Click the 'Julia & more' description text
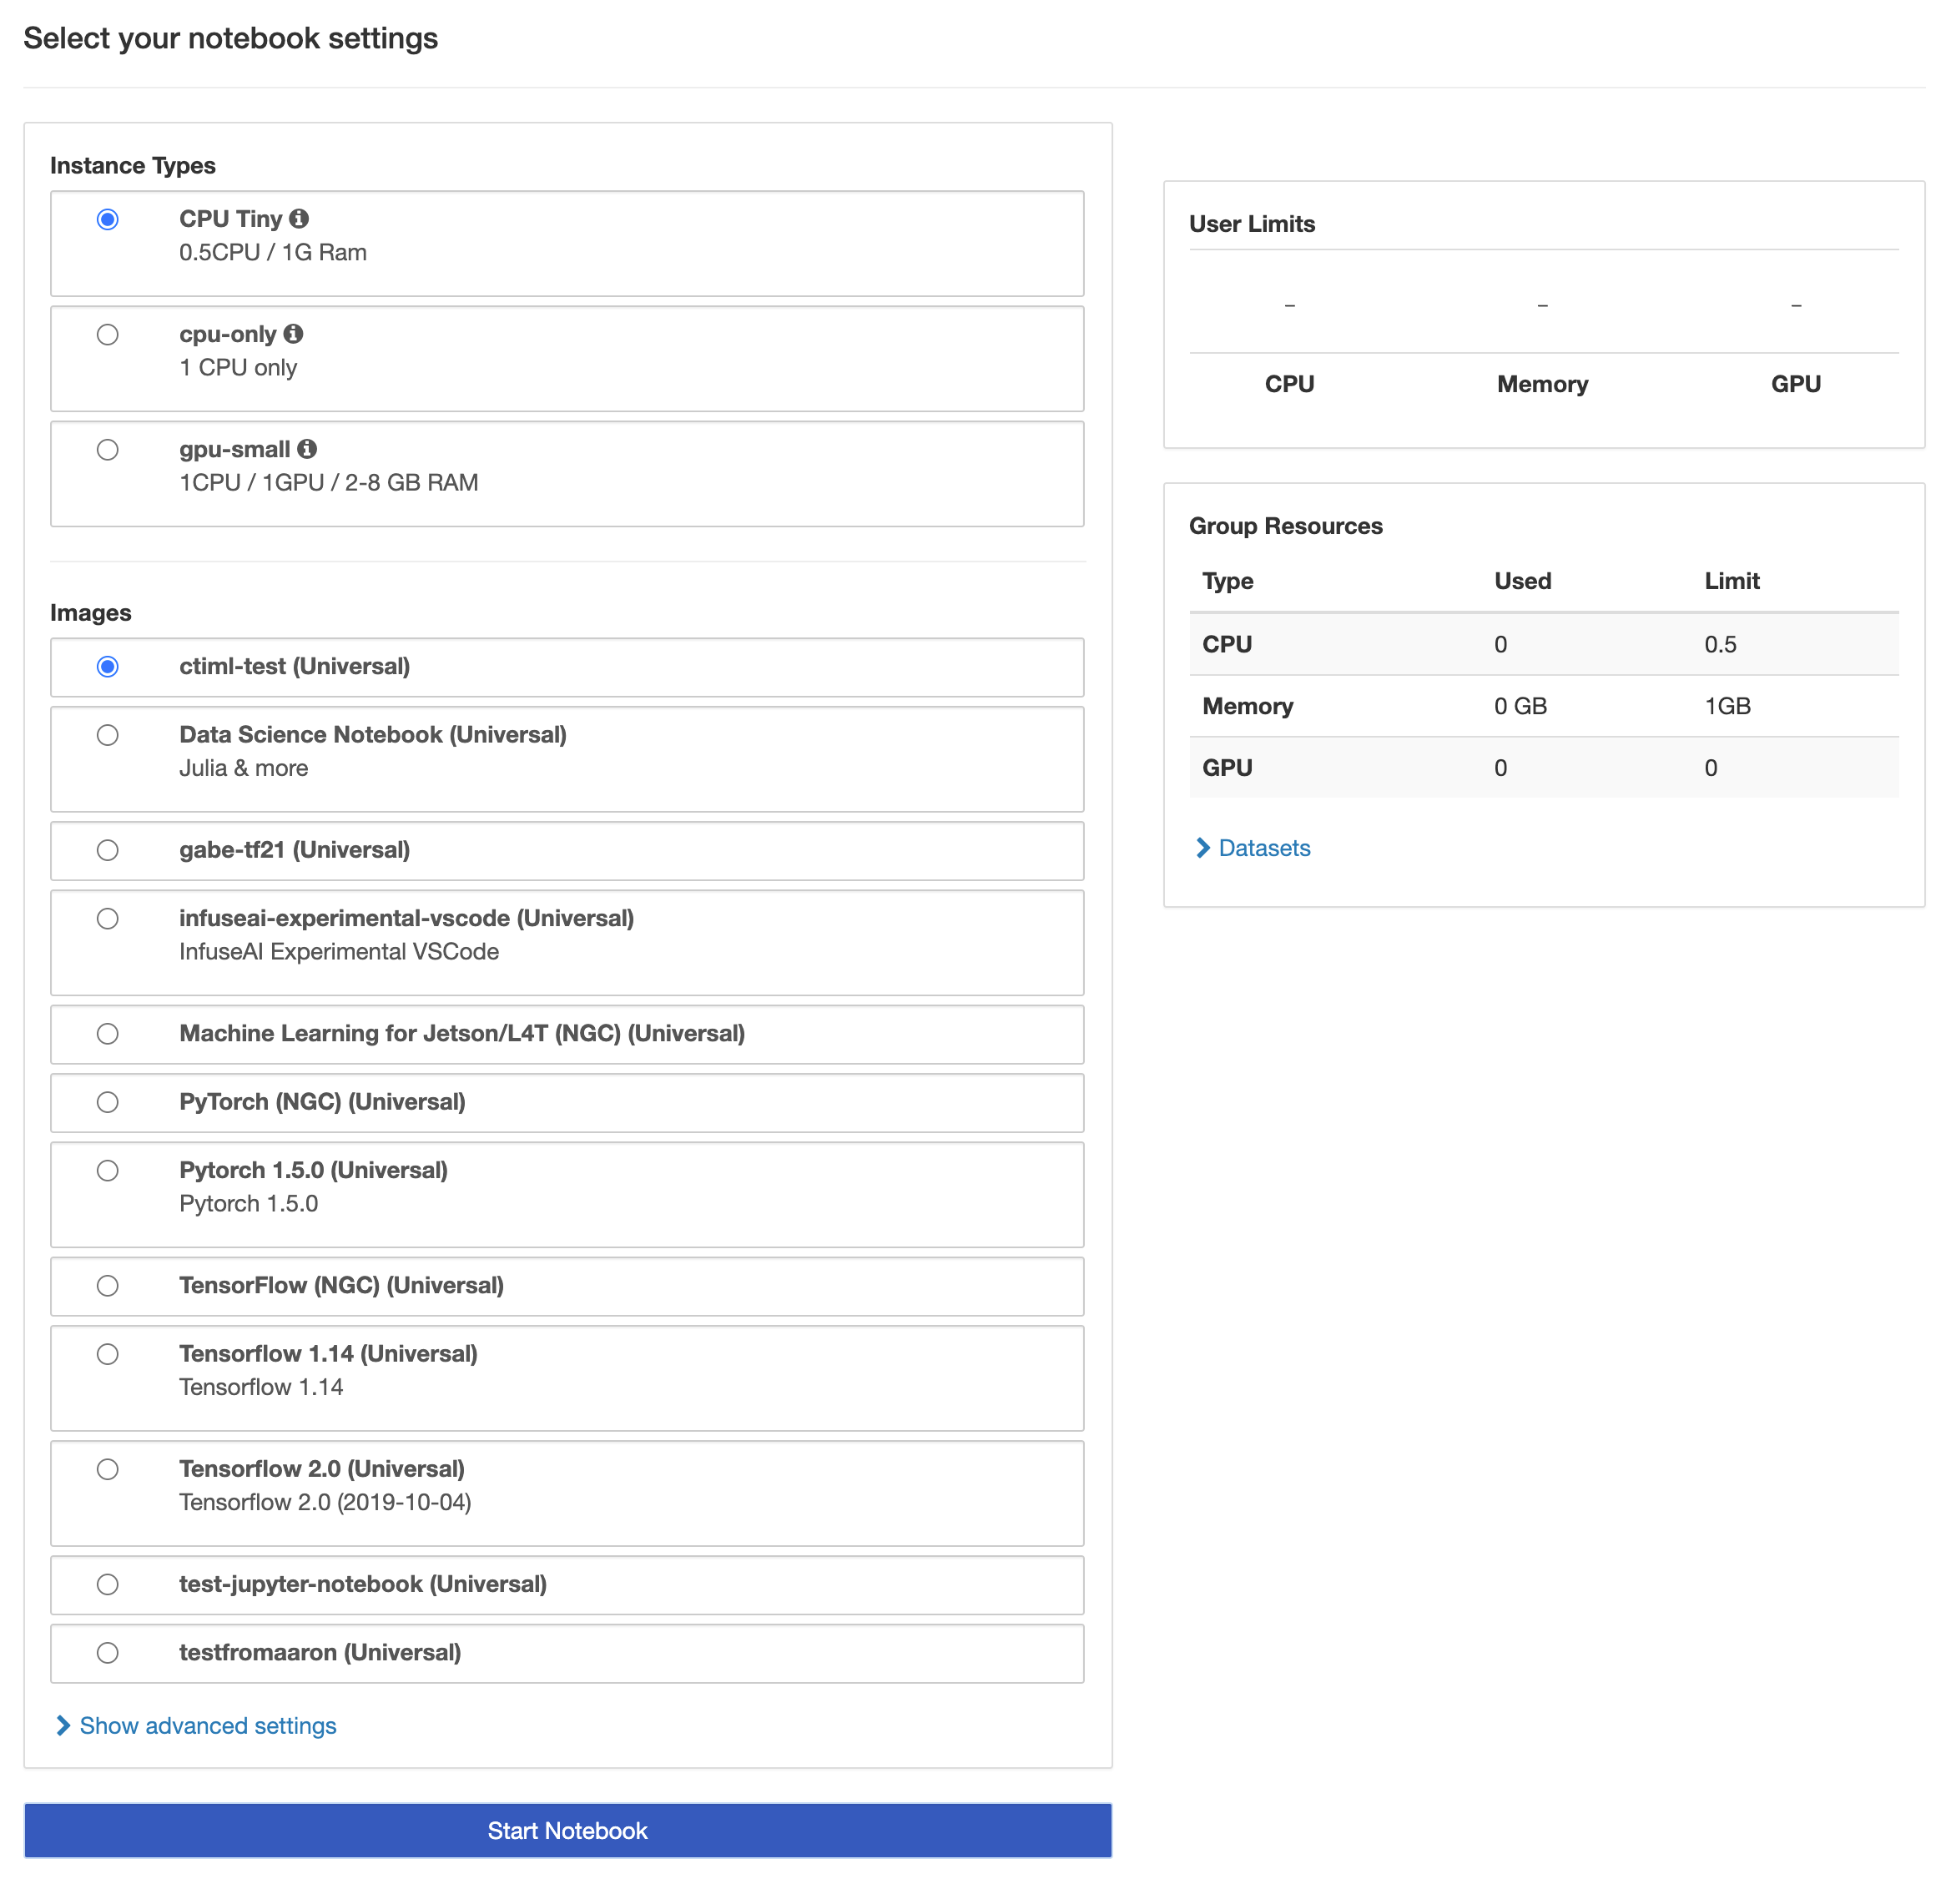This screenshot has height=1904, width=1956. click(x=243, y=768)
